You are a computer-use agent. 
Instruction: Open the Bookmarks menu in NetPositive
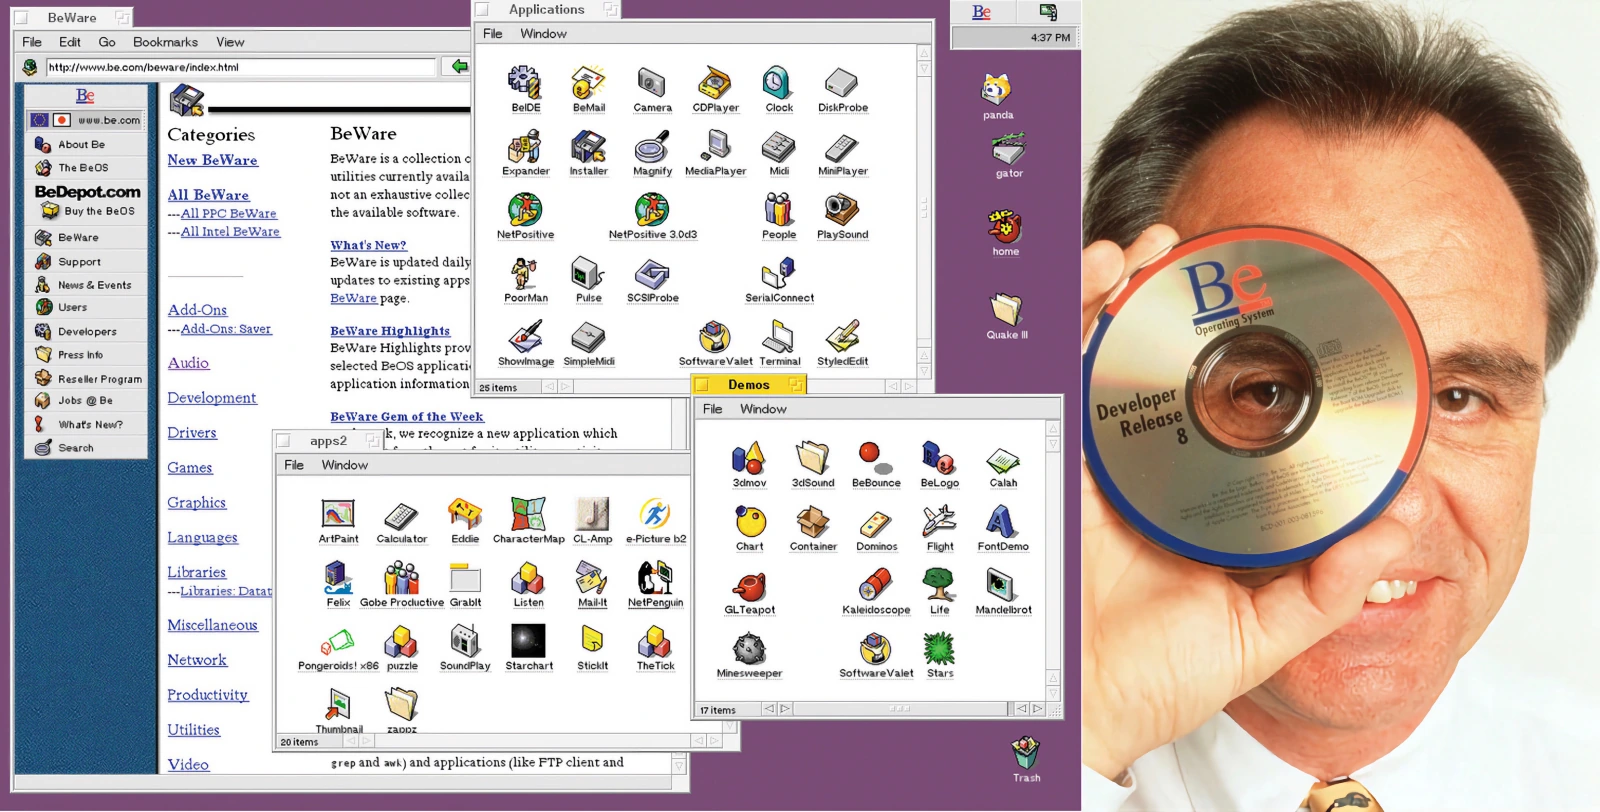[x=165, y=42]
